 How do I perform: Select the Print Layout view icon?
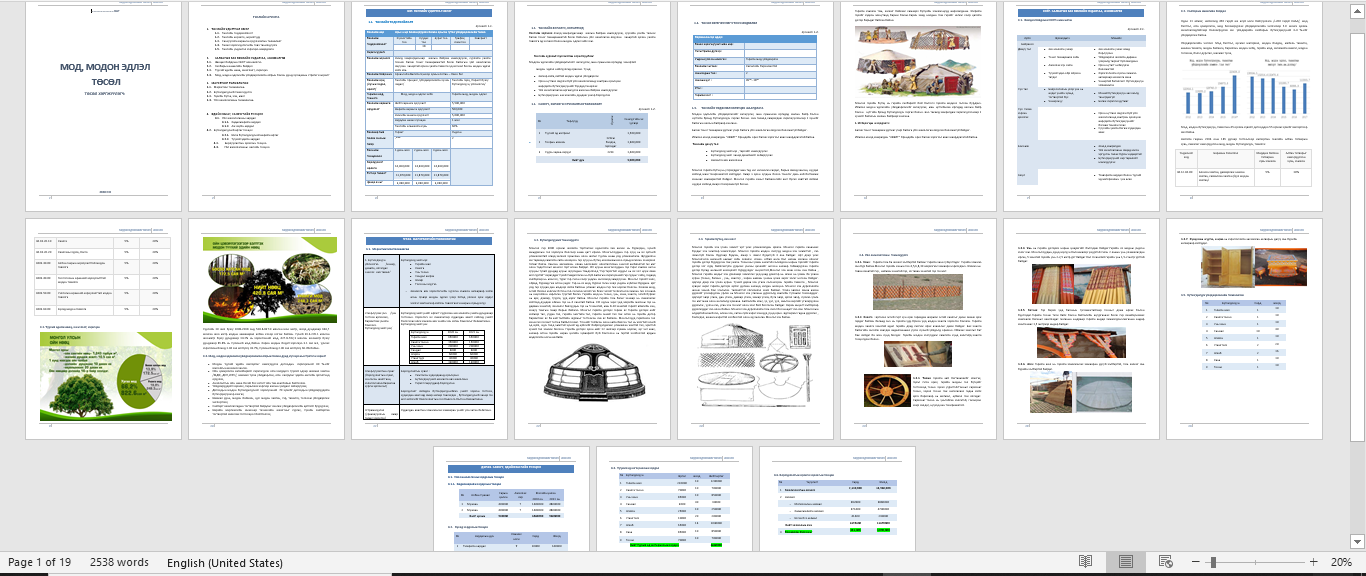tap(1125, 562)
